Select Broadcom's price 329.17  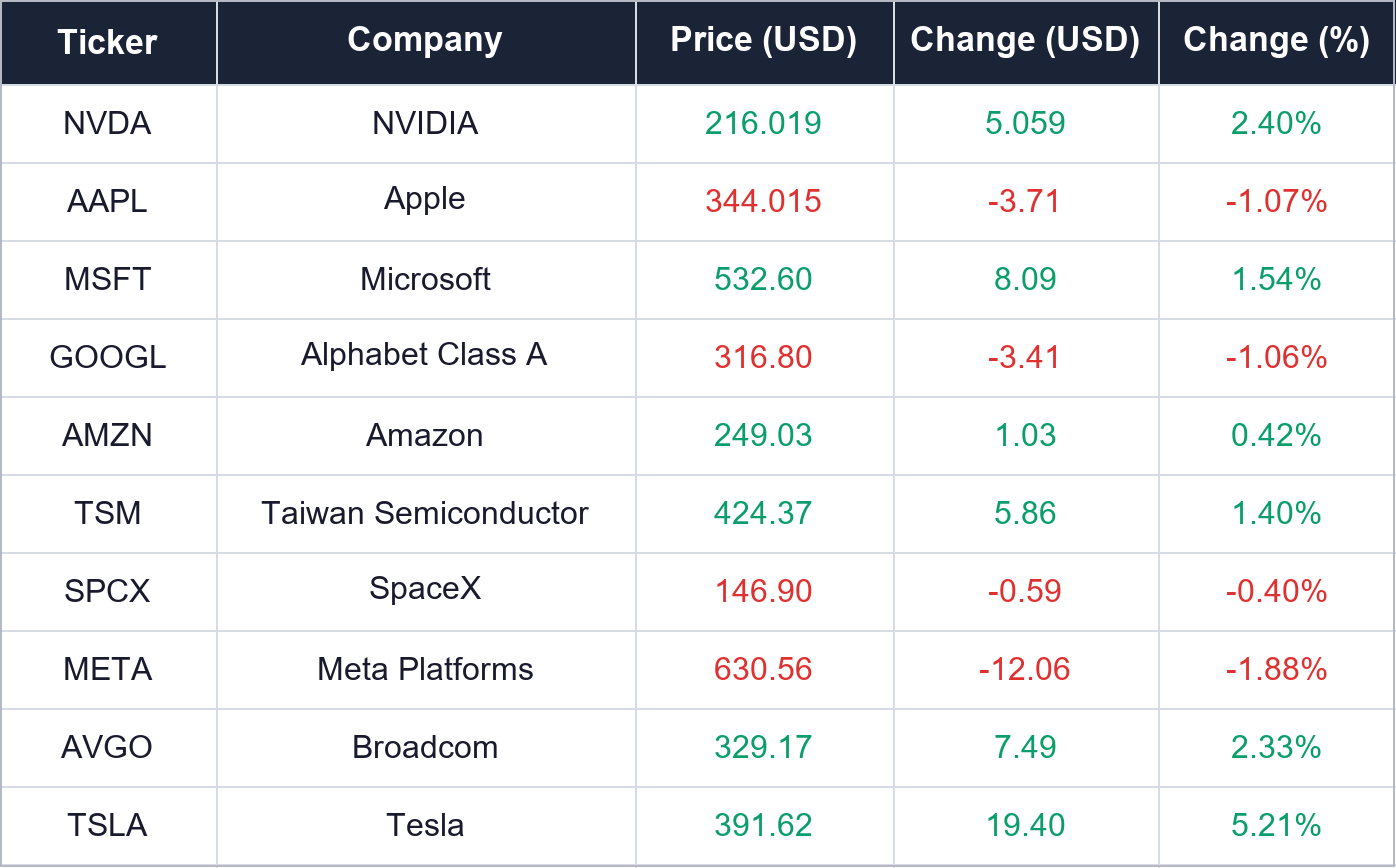pyautogui.click(x=764, y=747)
